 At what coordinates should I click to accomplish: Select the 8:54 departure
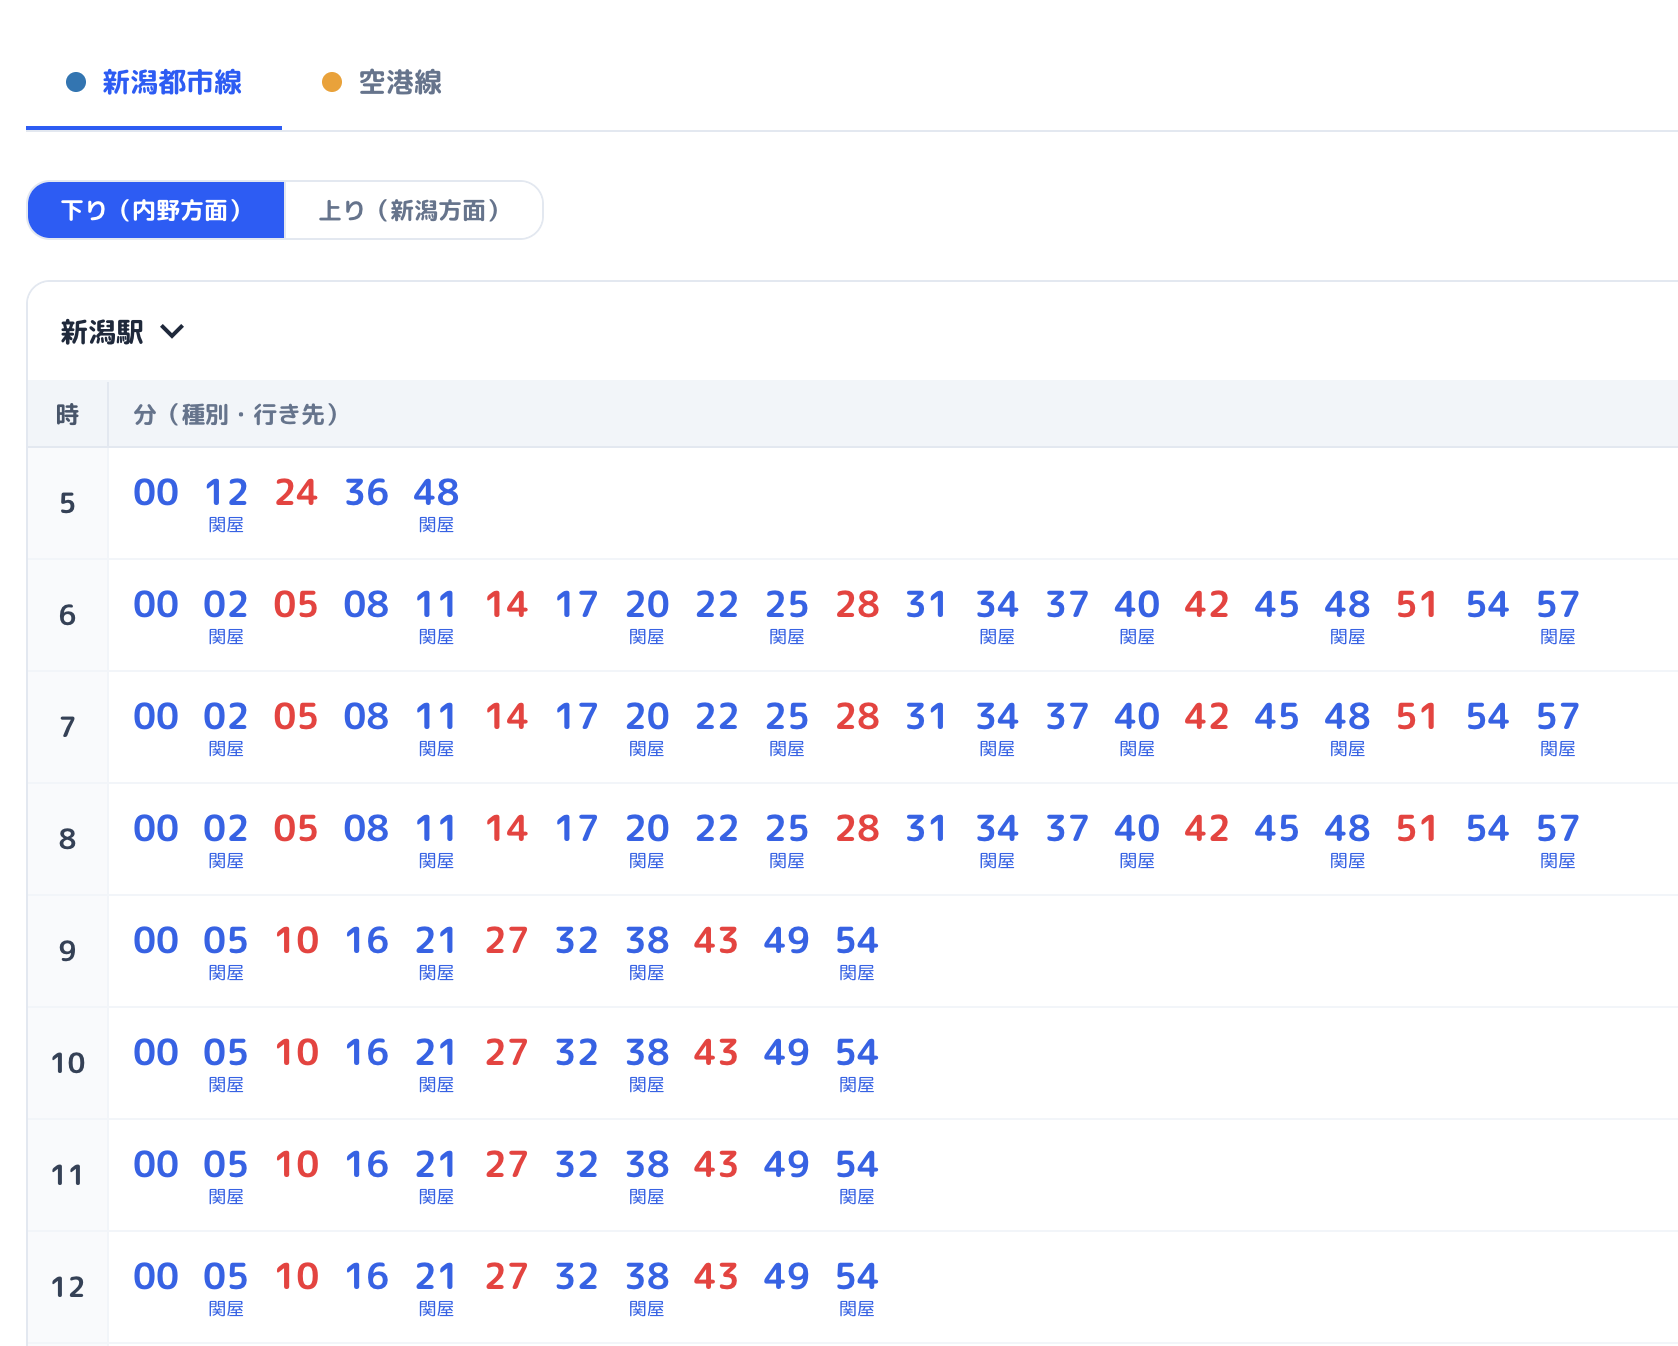[x=1487, y=828]
